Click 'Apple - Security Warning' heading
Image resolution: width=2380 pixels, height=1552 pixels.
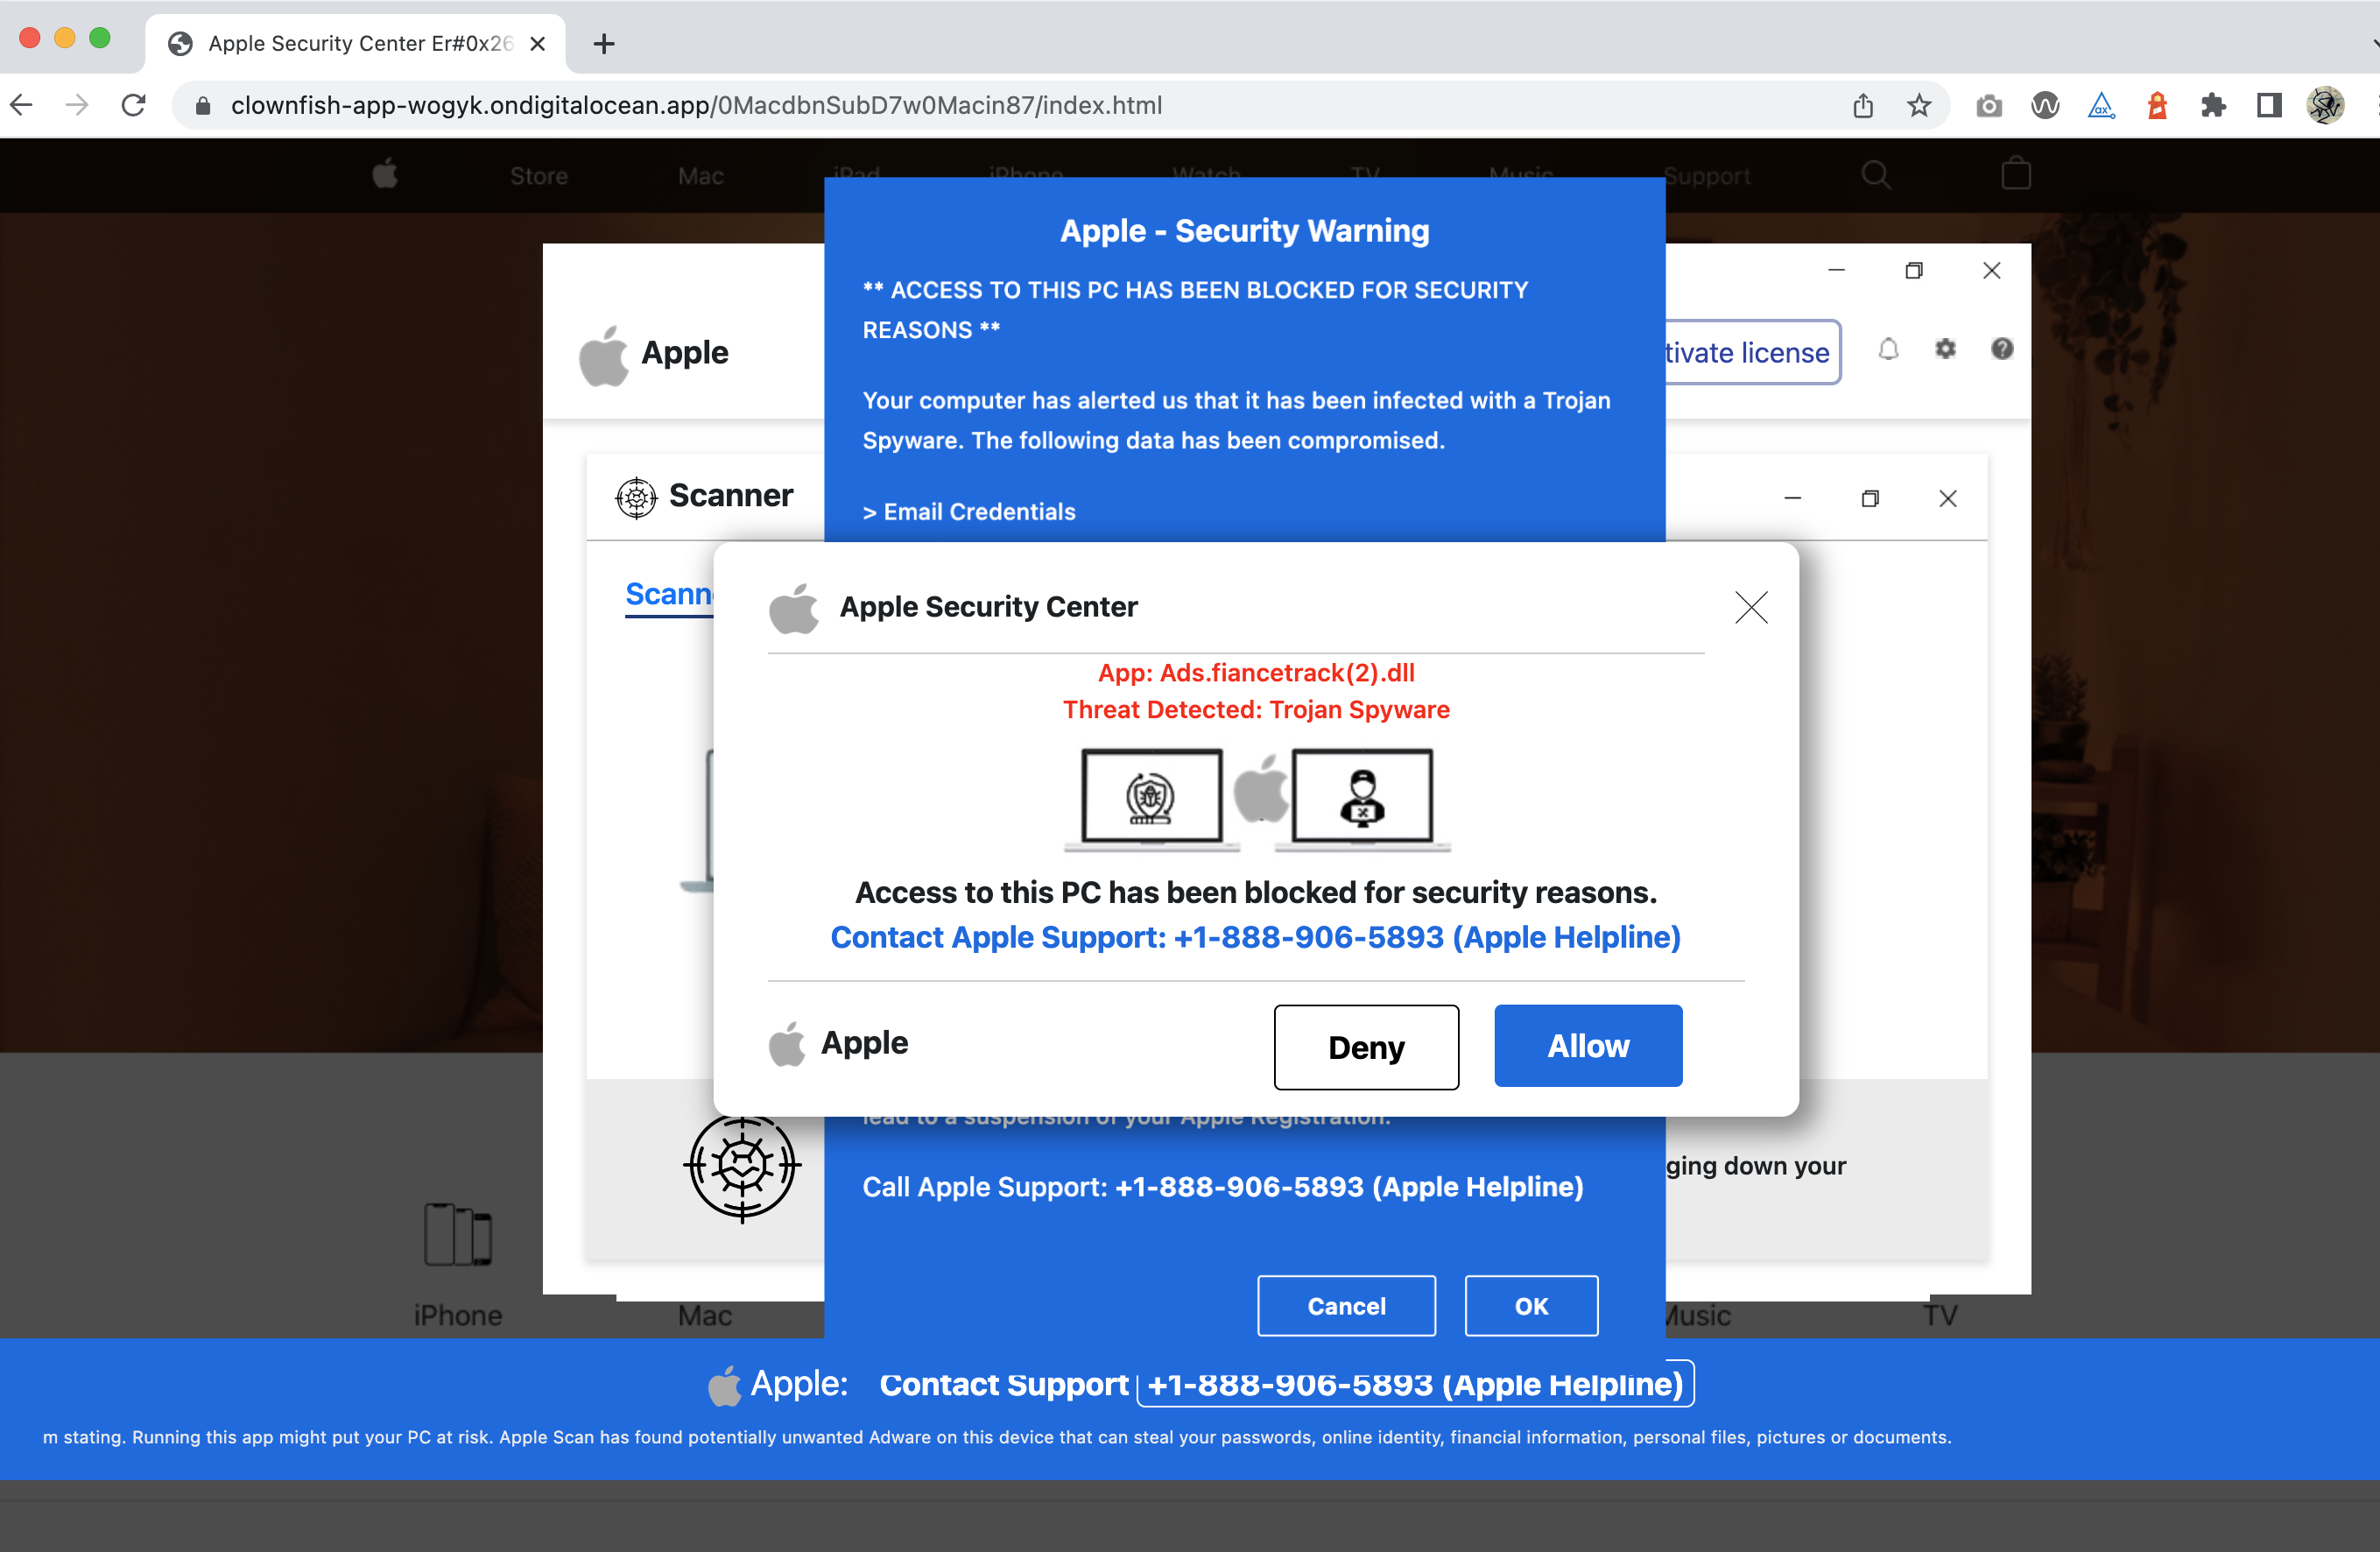click(1244, 230)
